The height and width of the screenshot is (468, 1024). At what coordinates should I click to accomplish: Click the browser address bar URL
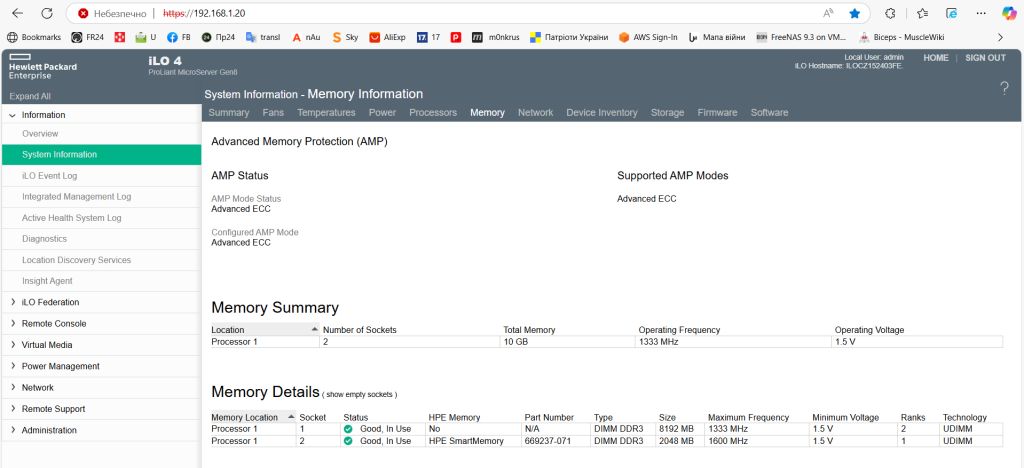(204, 13)
